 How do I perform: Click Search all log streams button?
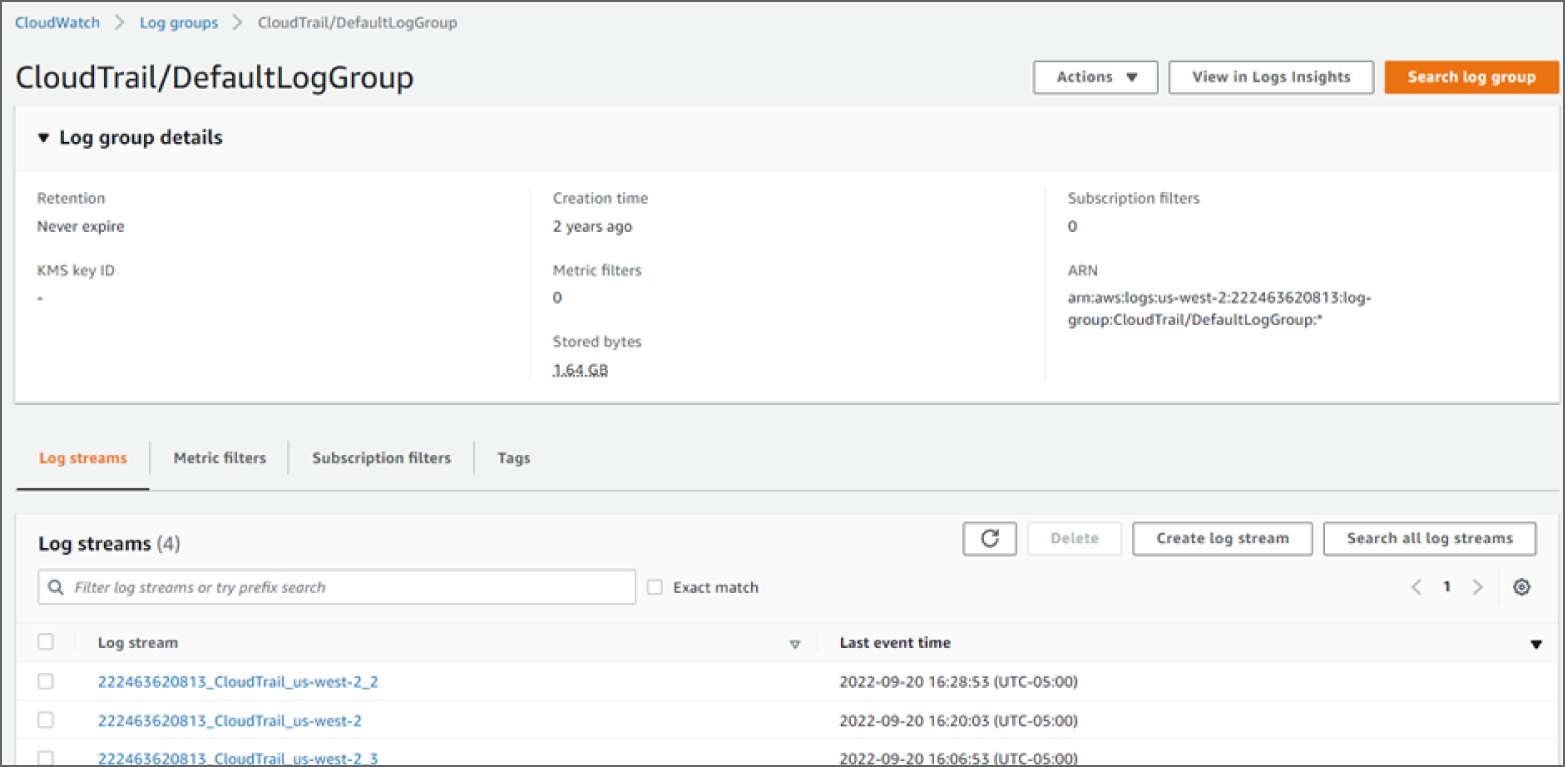(1430, 538)
